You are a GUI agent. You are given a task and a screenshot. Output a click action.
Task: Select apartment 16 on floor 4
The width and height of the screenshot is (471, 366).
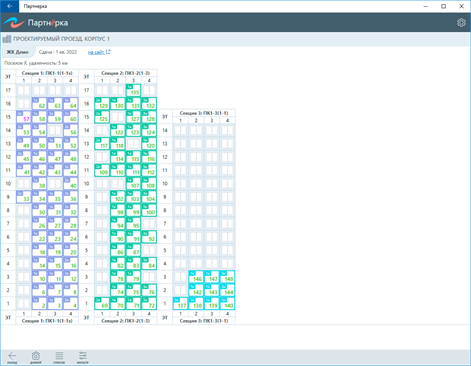pos(71,264)
